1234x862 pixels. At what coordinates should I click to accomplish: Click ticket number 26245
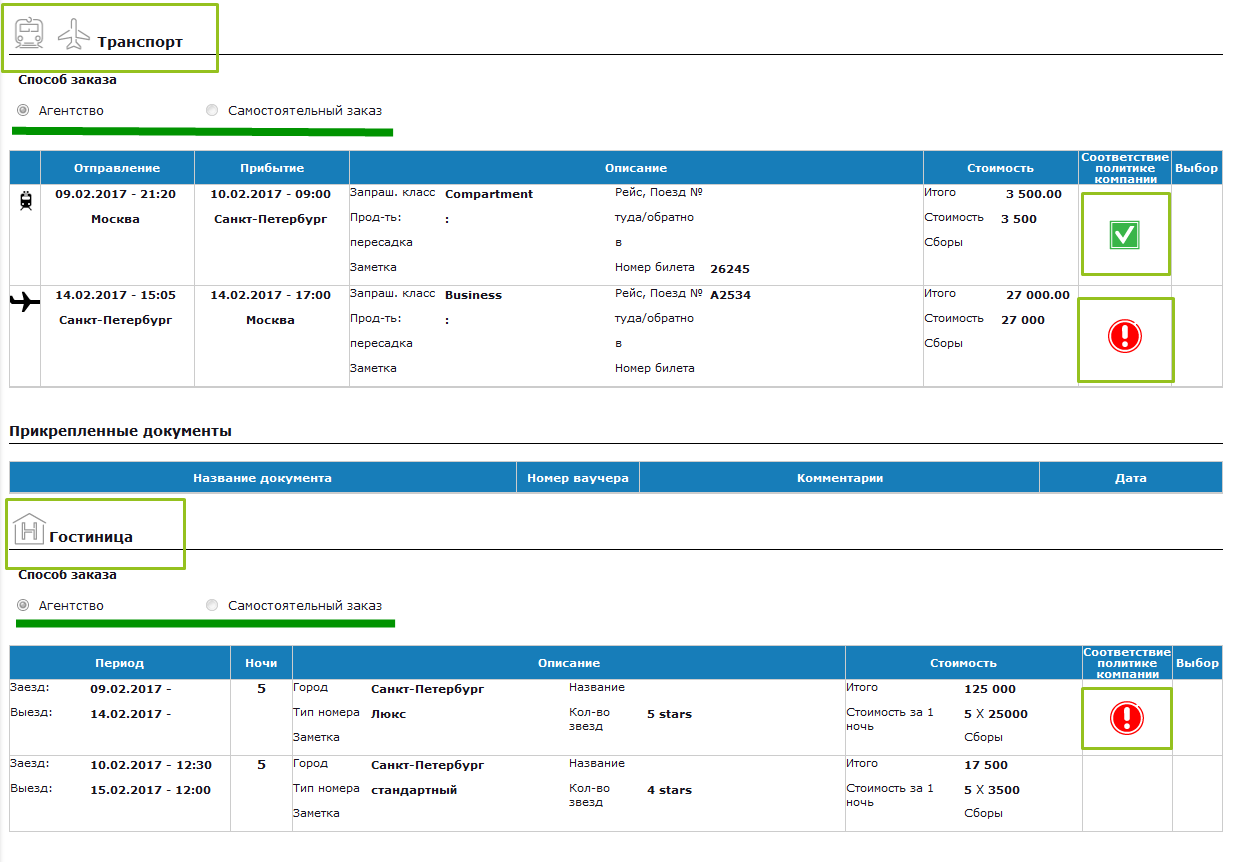point(729,269)
